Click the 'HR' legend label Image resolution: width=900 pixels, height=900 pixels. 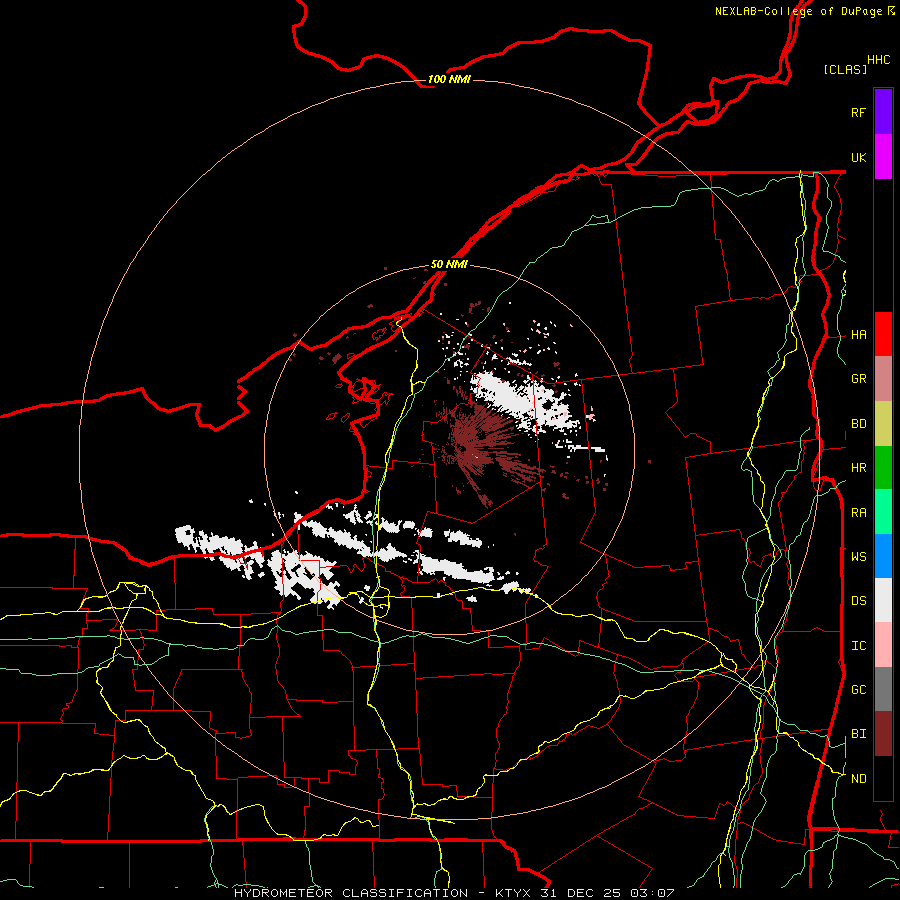coord(858,468)
